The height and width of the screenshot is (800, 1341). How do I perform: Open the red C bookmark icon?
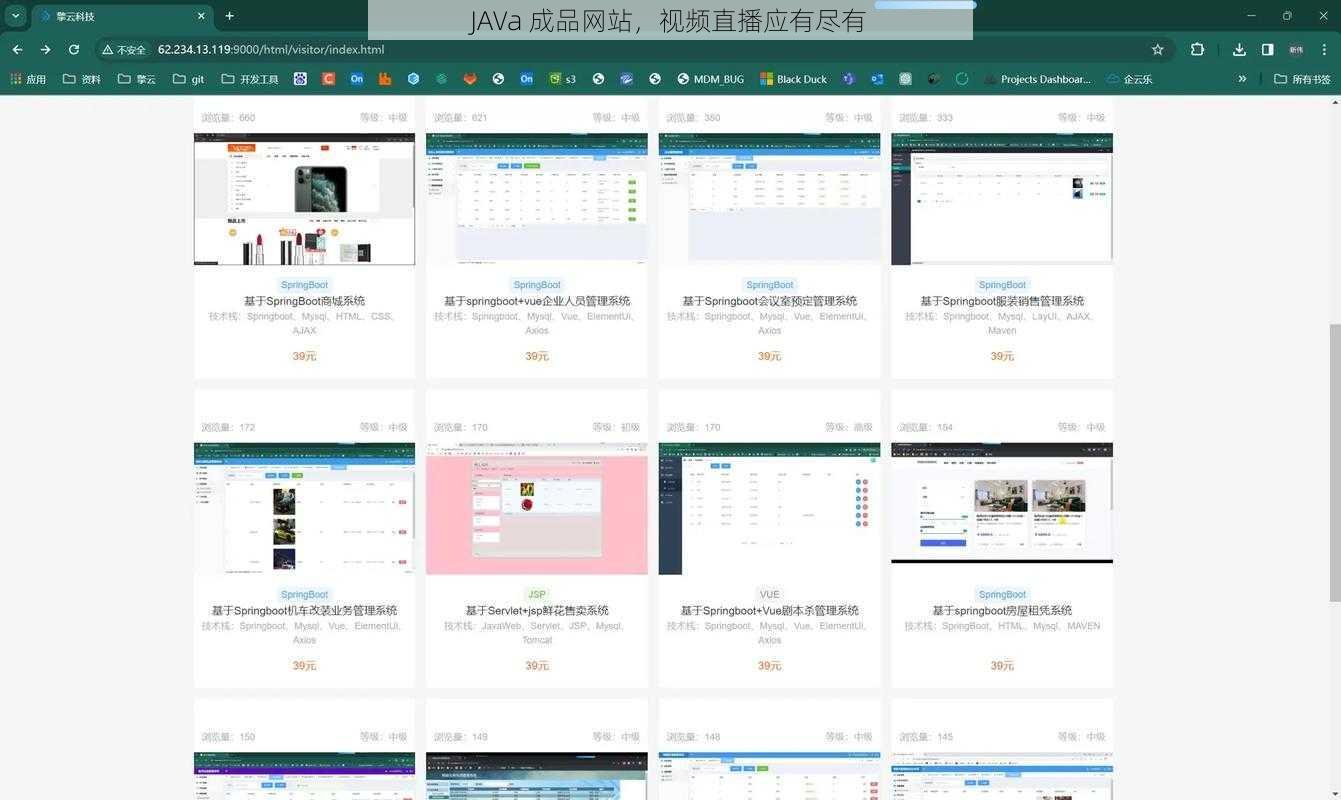coord(328,79)
